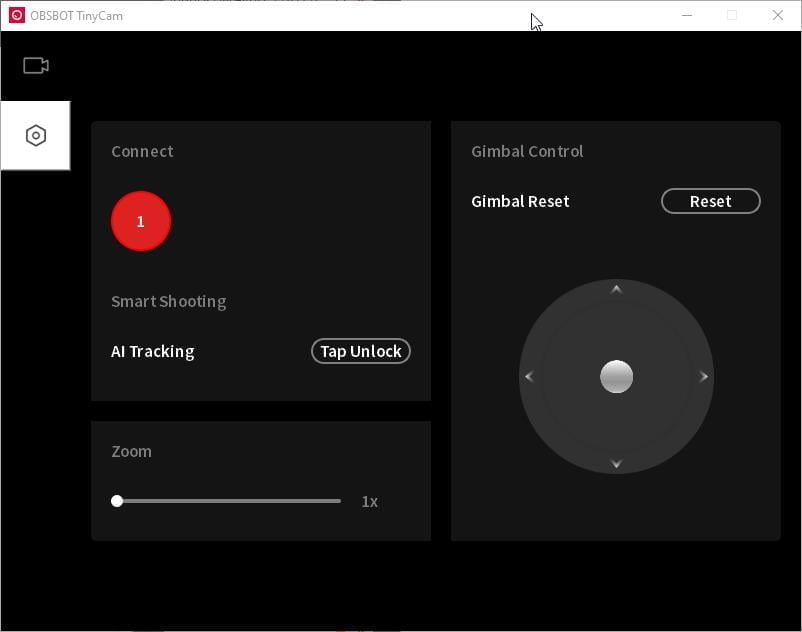Click the AI Tracking label
Screen dimensions: 802x632
point(152,351)
